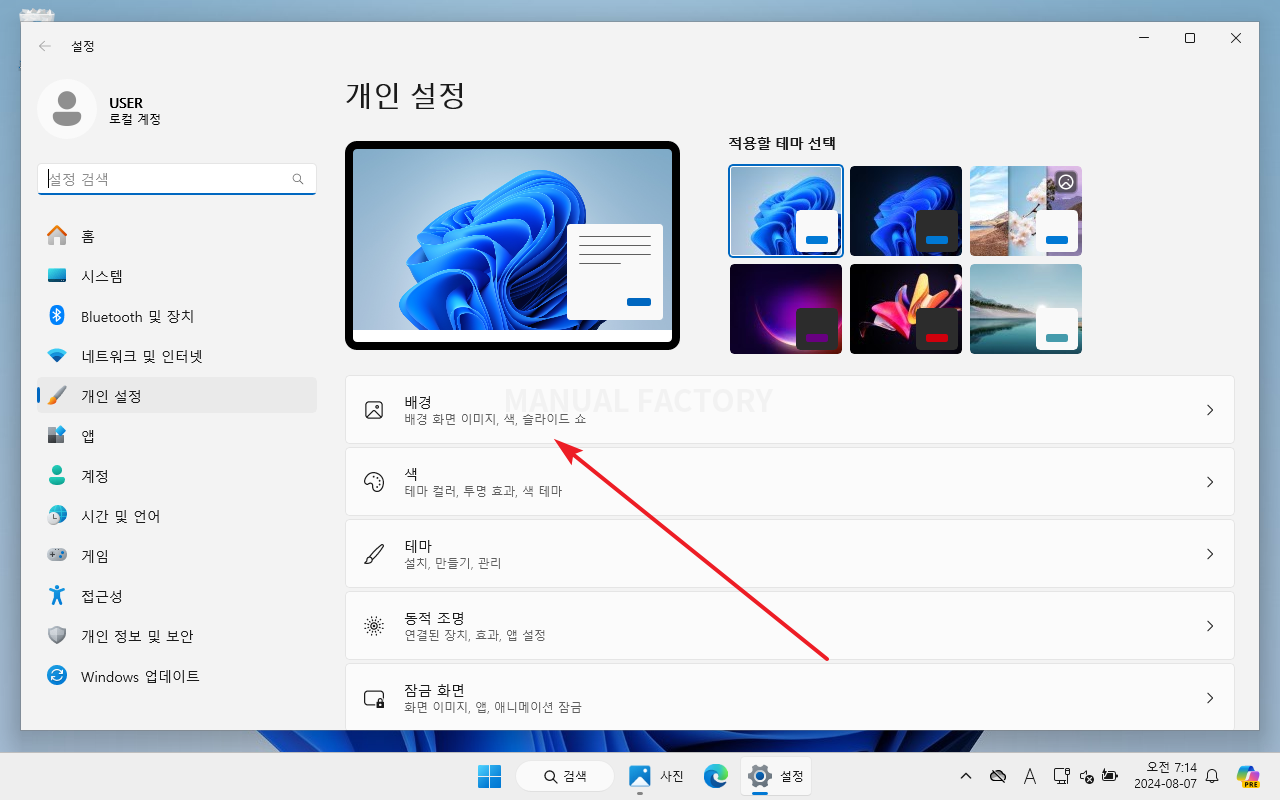Select the dark Windows bloom theme

tap(906, 211)
